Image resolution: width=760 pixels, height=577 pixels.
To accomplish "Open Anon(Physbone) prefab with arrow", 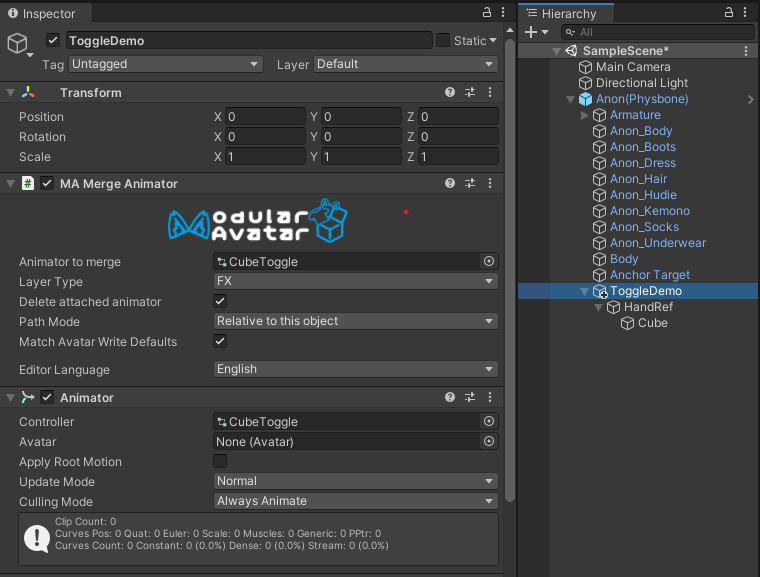I will 751,99.
